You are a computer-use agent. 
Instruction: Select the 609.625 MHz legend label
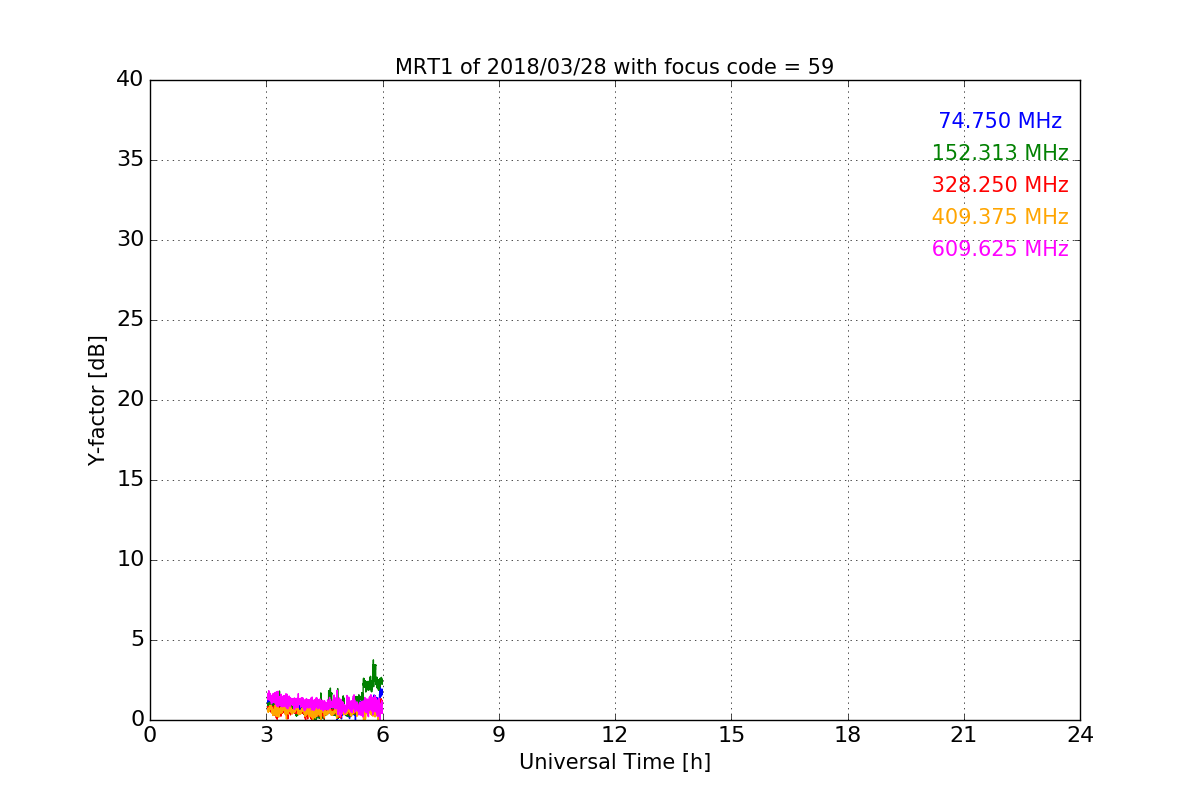click(x=1000, y=249)
